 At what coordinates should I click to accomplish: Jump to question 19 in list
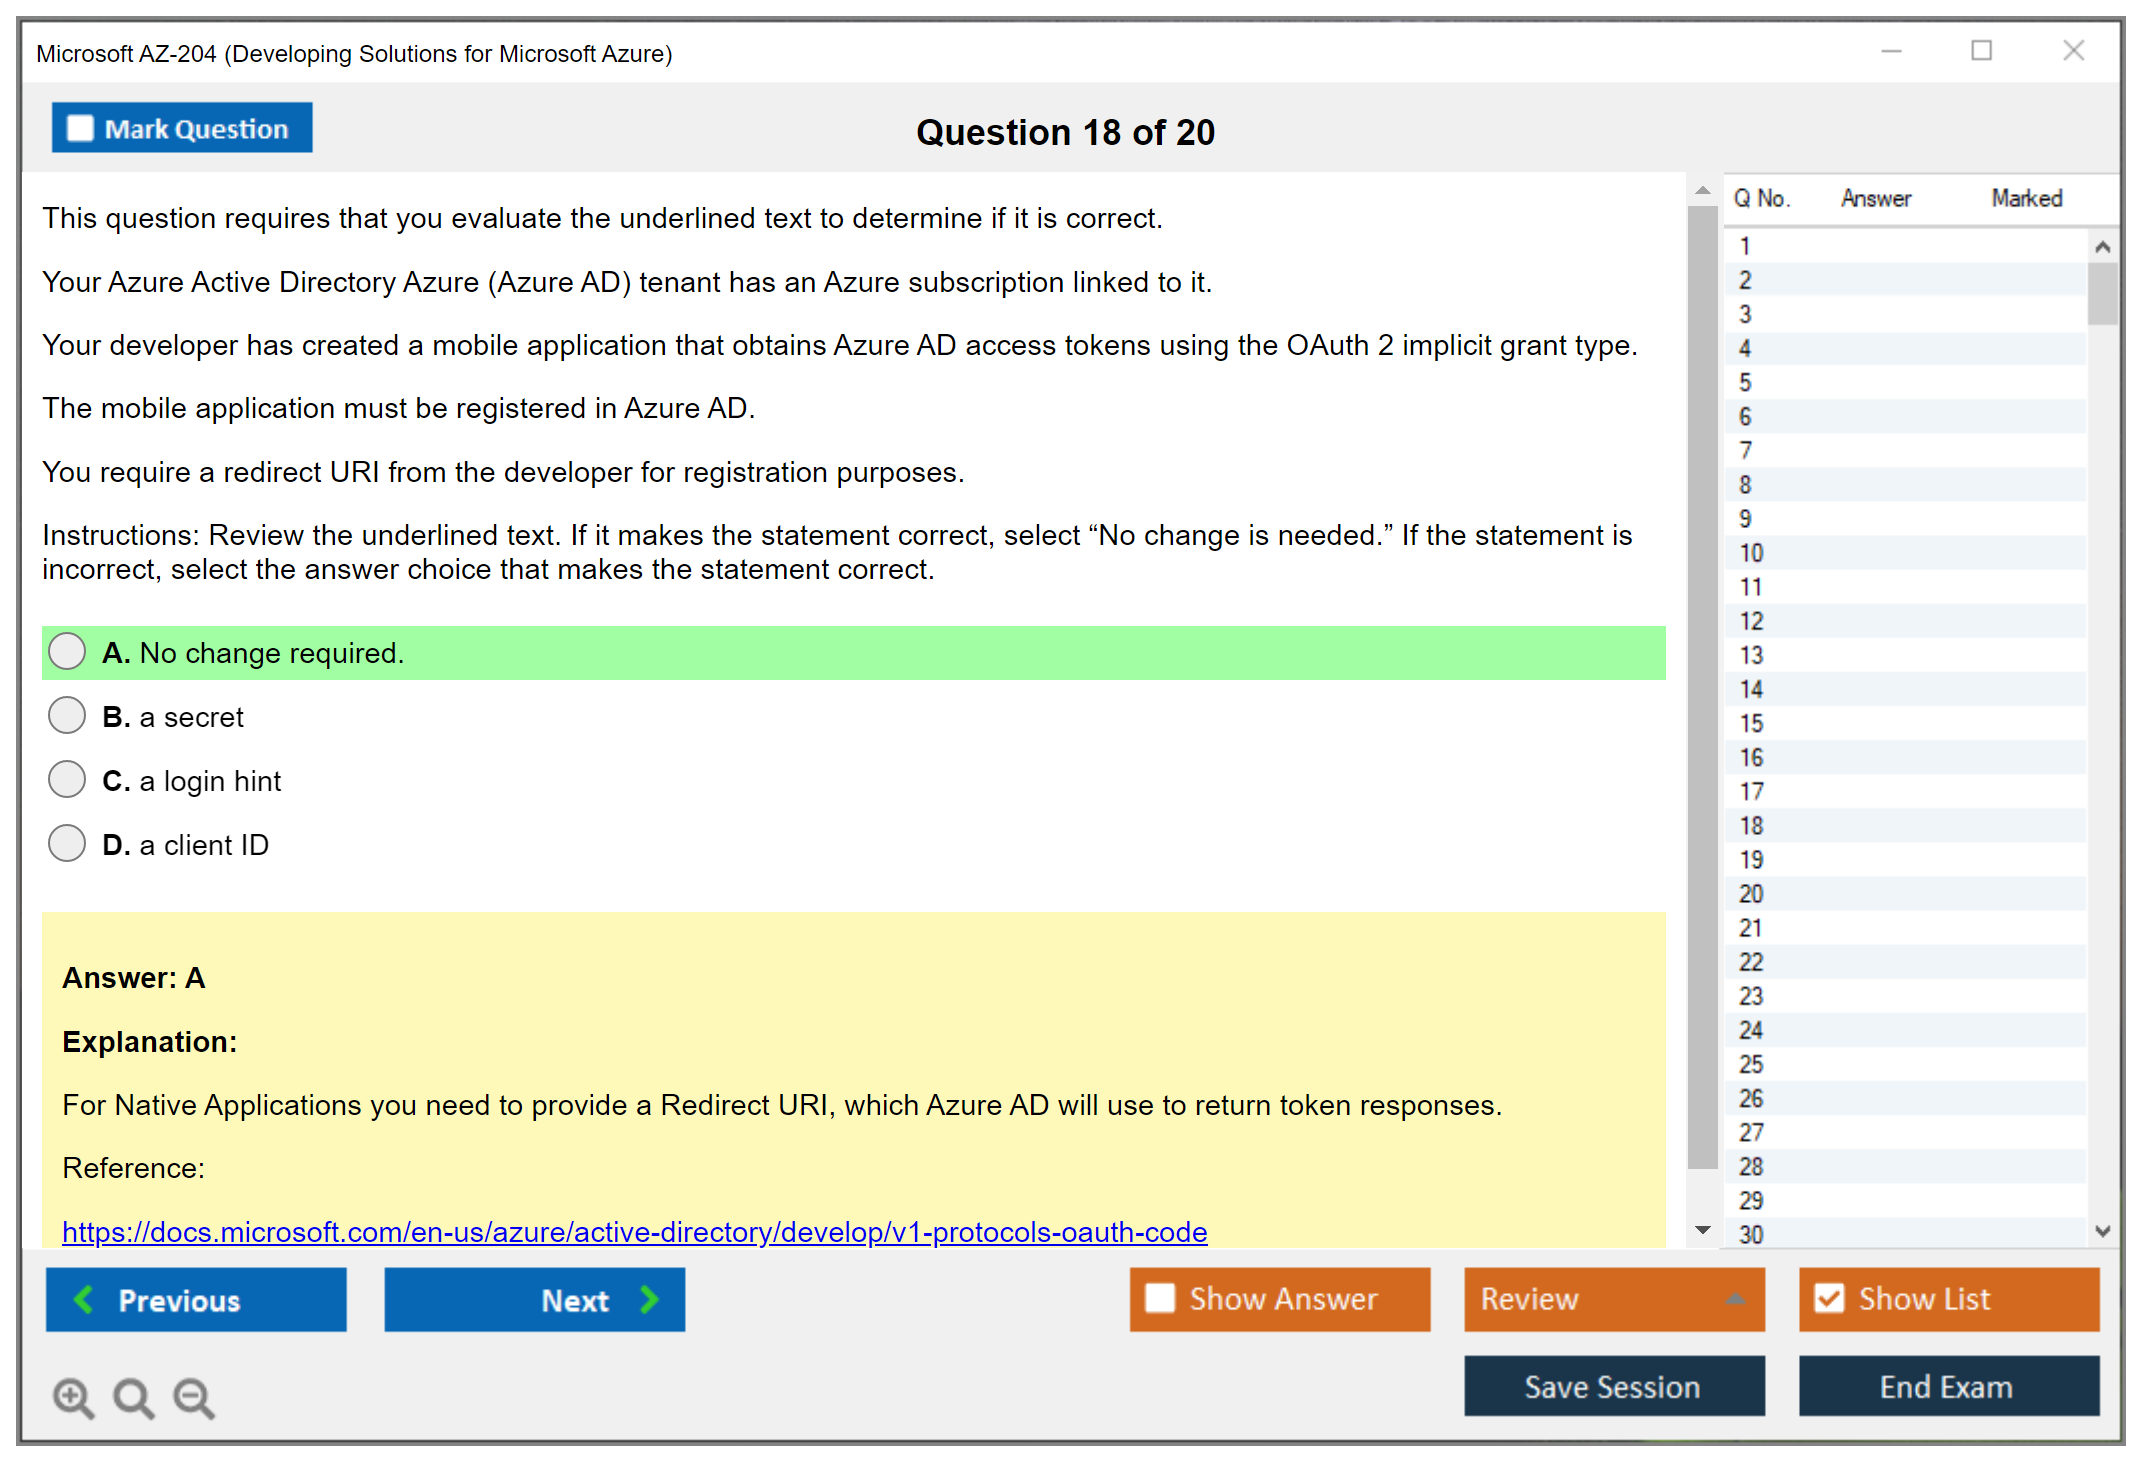point(1751,860)
